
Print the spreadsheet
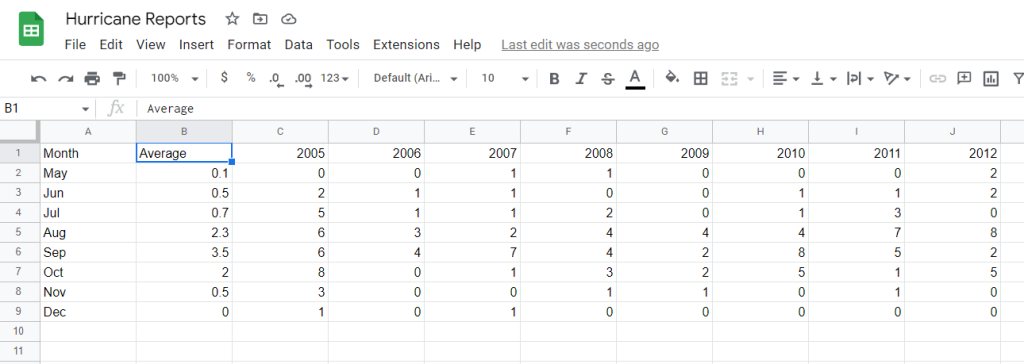pos(92,78)
